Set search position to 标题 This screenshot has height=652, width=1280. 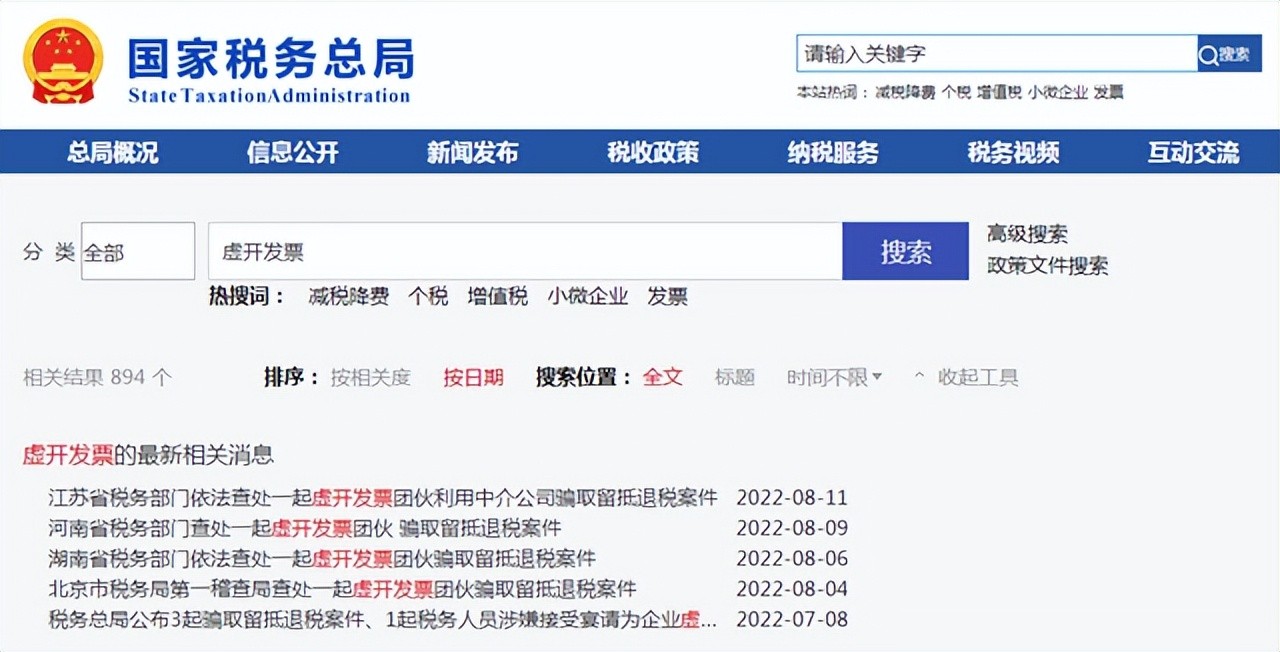click(x=734, y=377)
